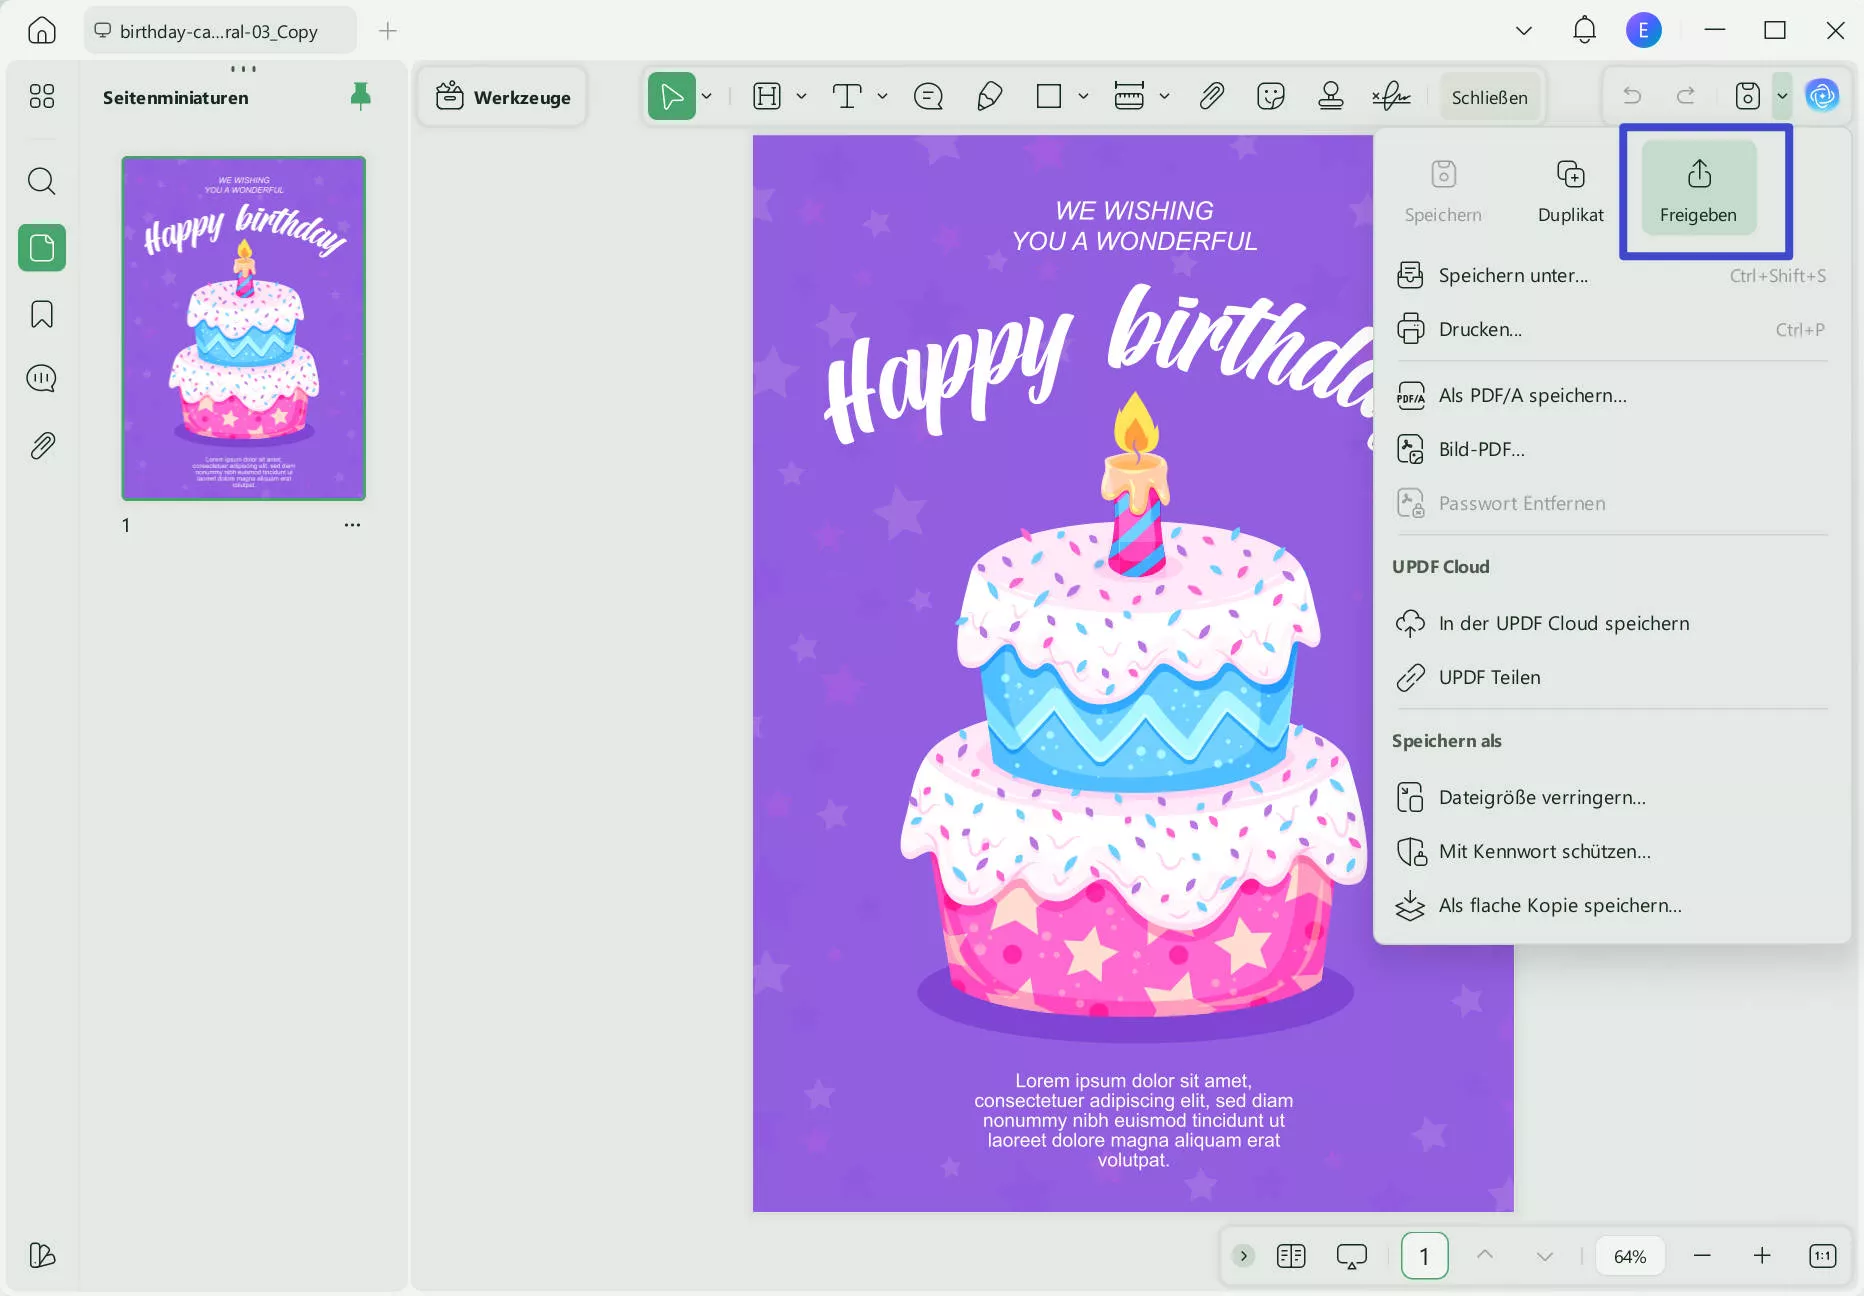Open the signature tool
The width and height of the screenshot is (1864, 1296).
(1390, 97)
